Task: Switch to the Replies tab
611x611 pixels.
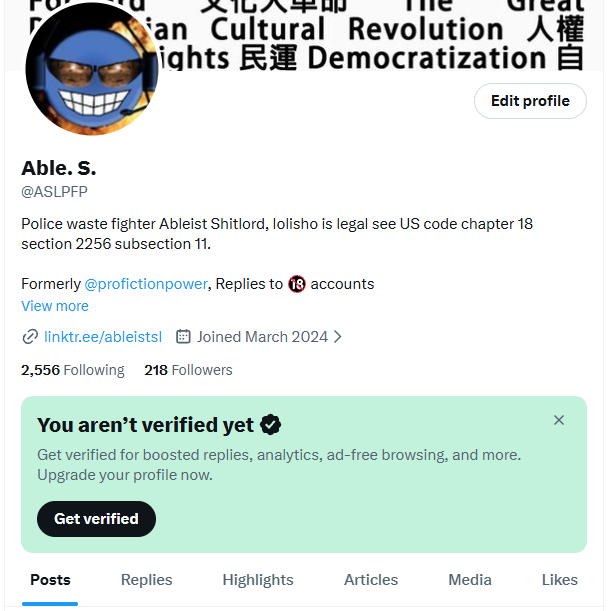Action: [147, 580]
